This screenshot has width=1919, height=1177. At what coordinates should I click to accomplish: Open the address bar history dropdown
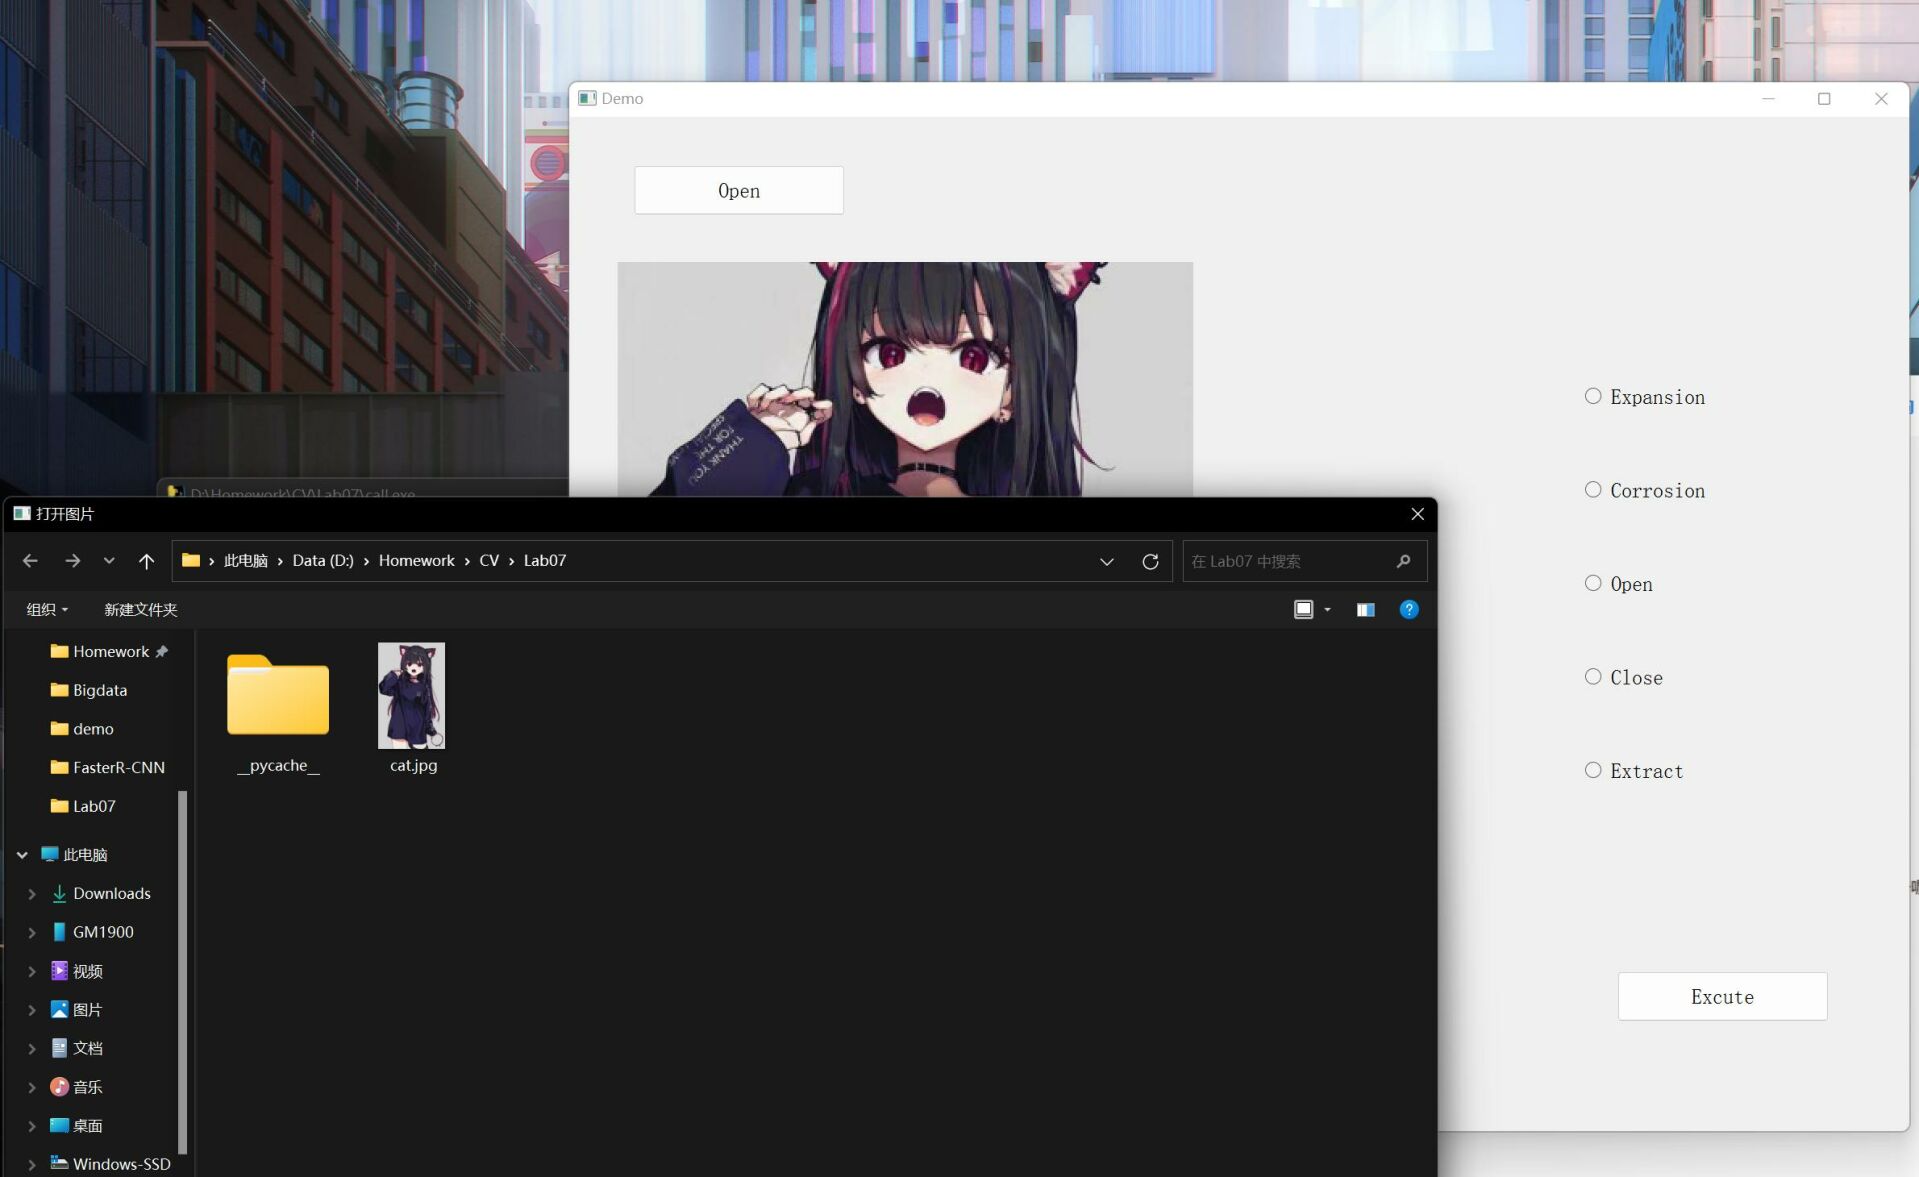pyautogui.click(x=1106, y=561)
